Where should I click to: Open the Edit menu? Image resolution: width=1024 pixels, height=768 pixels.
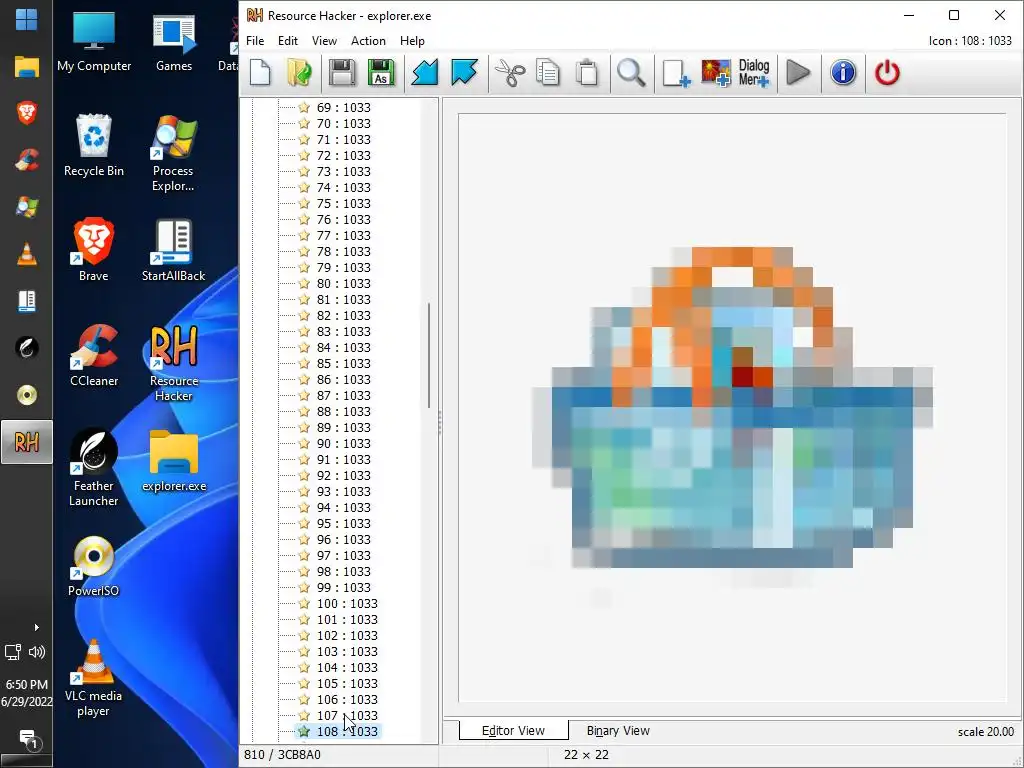pos(287,40)
